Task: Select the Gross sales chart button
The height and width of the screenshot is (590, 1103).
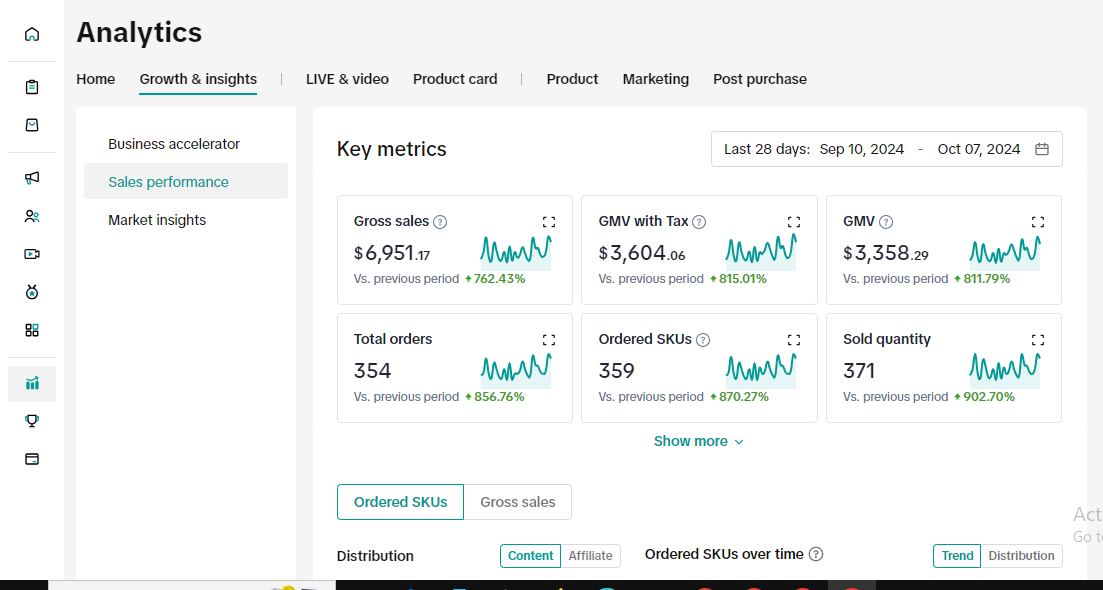Action: click(x=518, y=502)
